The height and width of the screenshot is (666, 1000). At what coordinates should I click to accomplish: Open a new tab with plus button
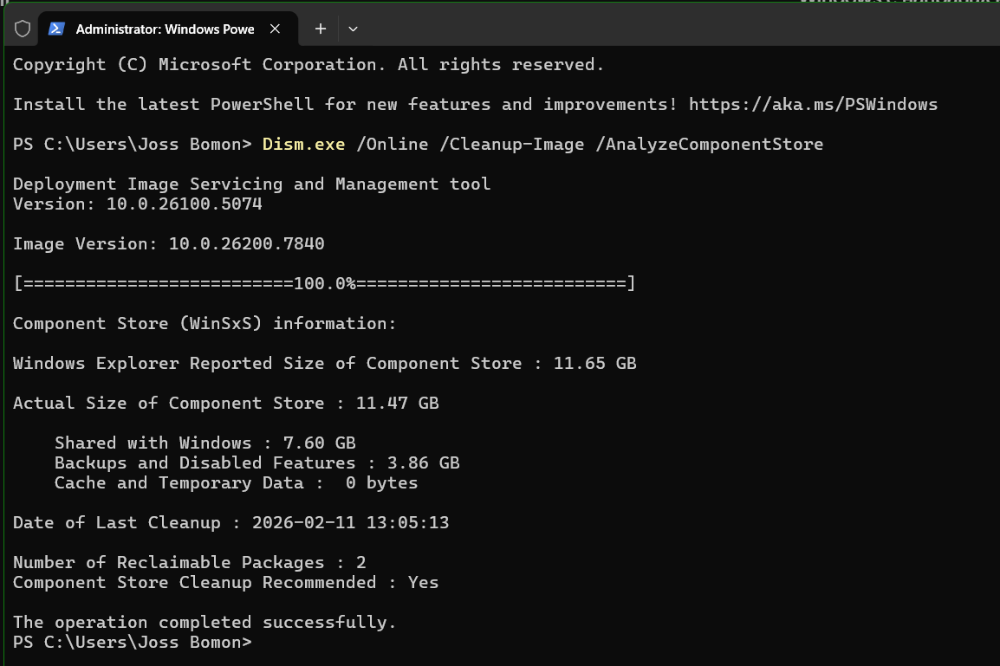tap(320, 29)
